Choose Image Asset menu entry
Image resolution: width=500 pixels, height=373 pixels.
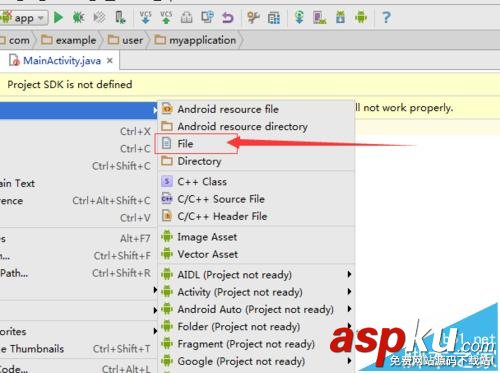(x=256, y=237)
